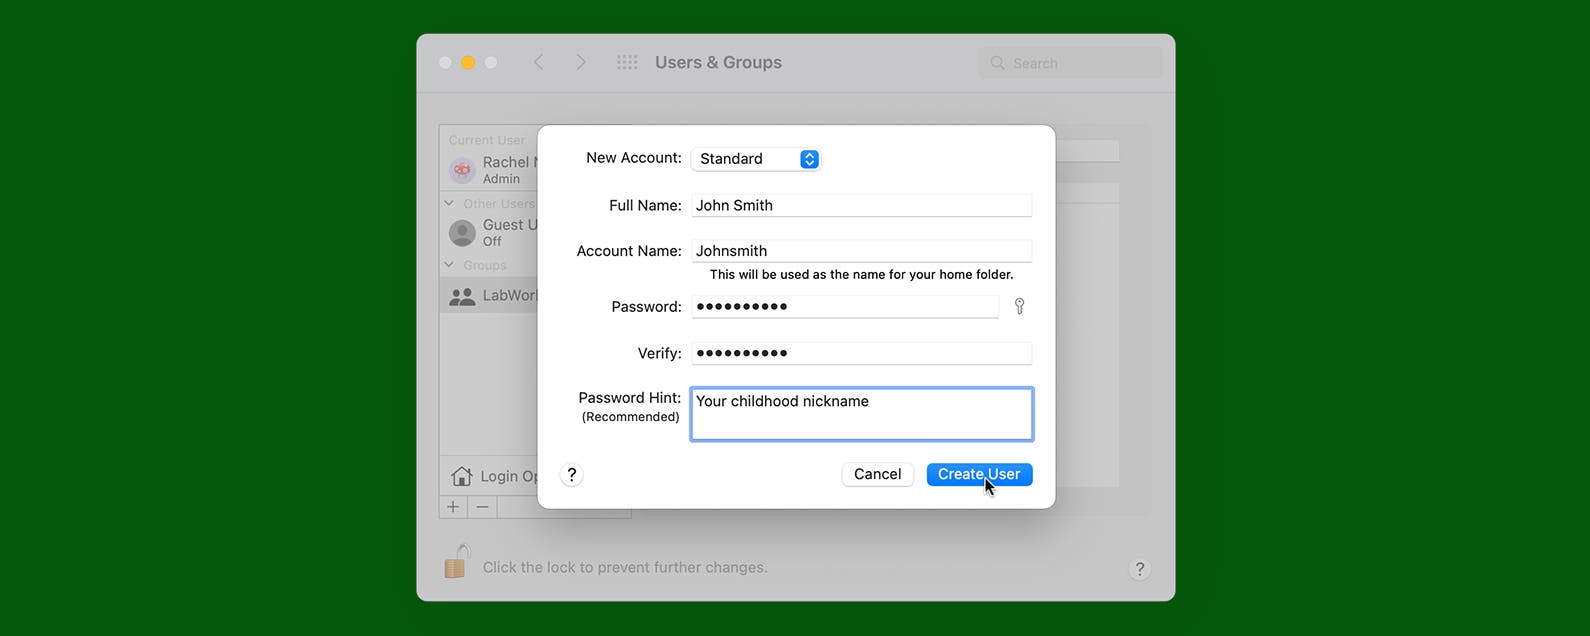This screenshot has width=1590, height=636.
Task: Click the Guest User avatar icon
Action: coord(462,233)
